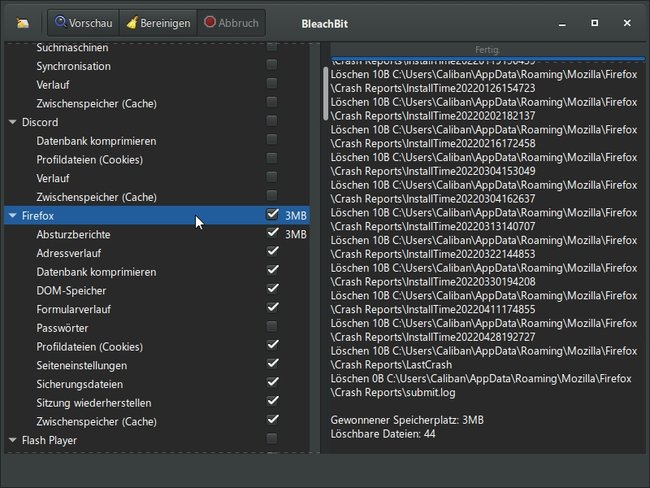Click the Löschbare Dateien: 44 line

click(x=383, y=434)
